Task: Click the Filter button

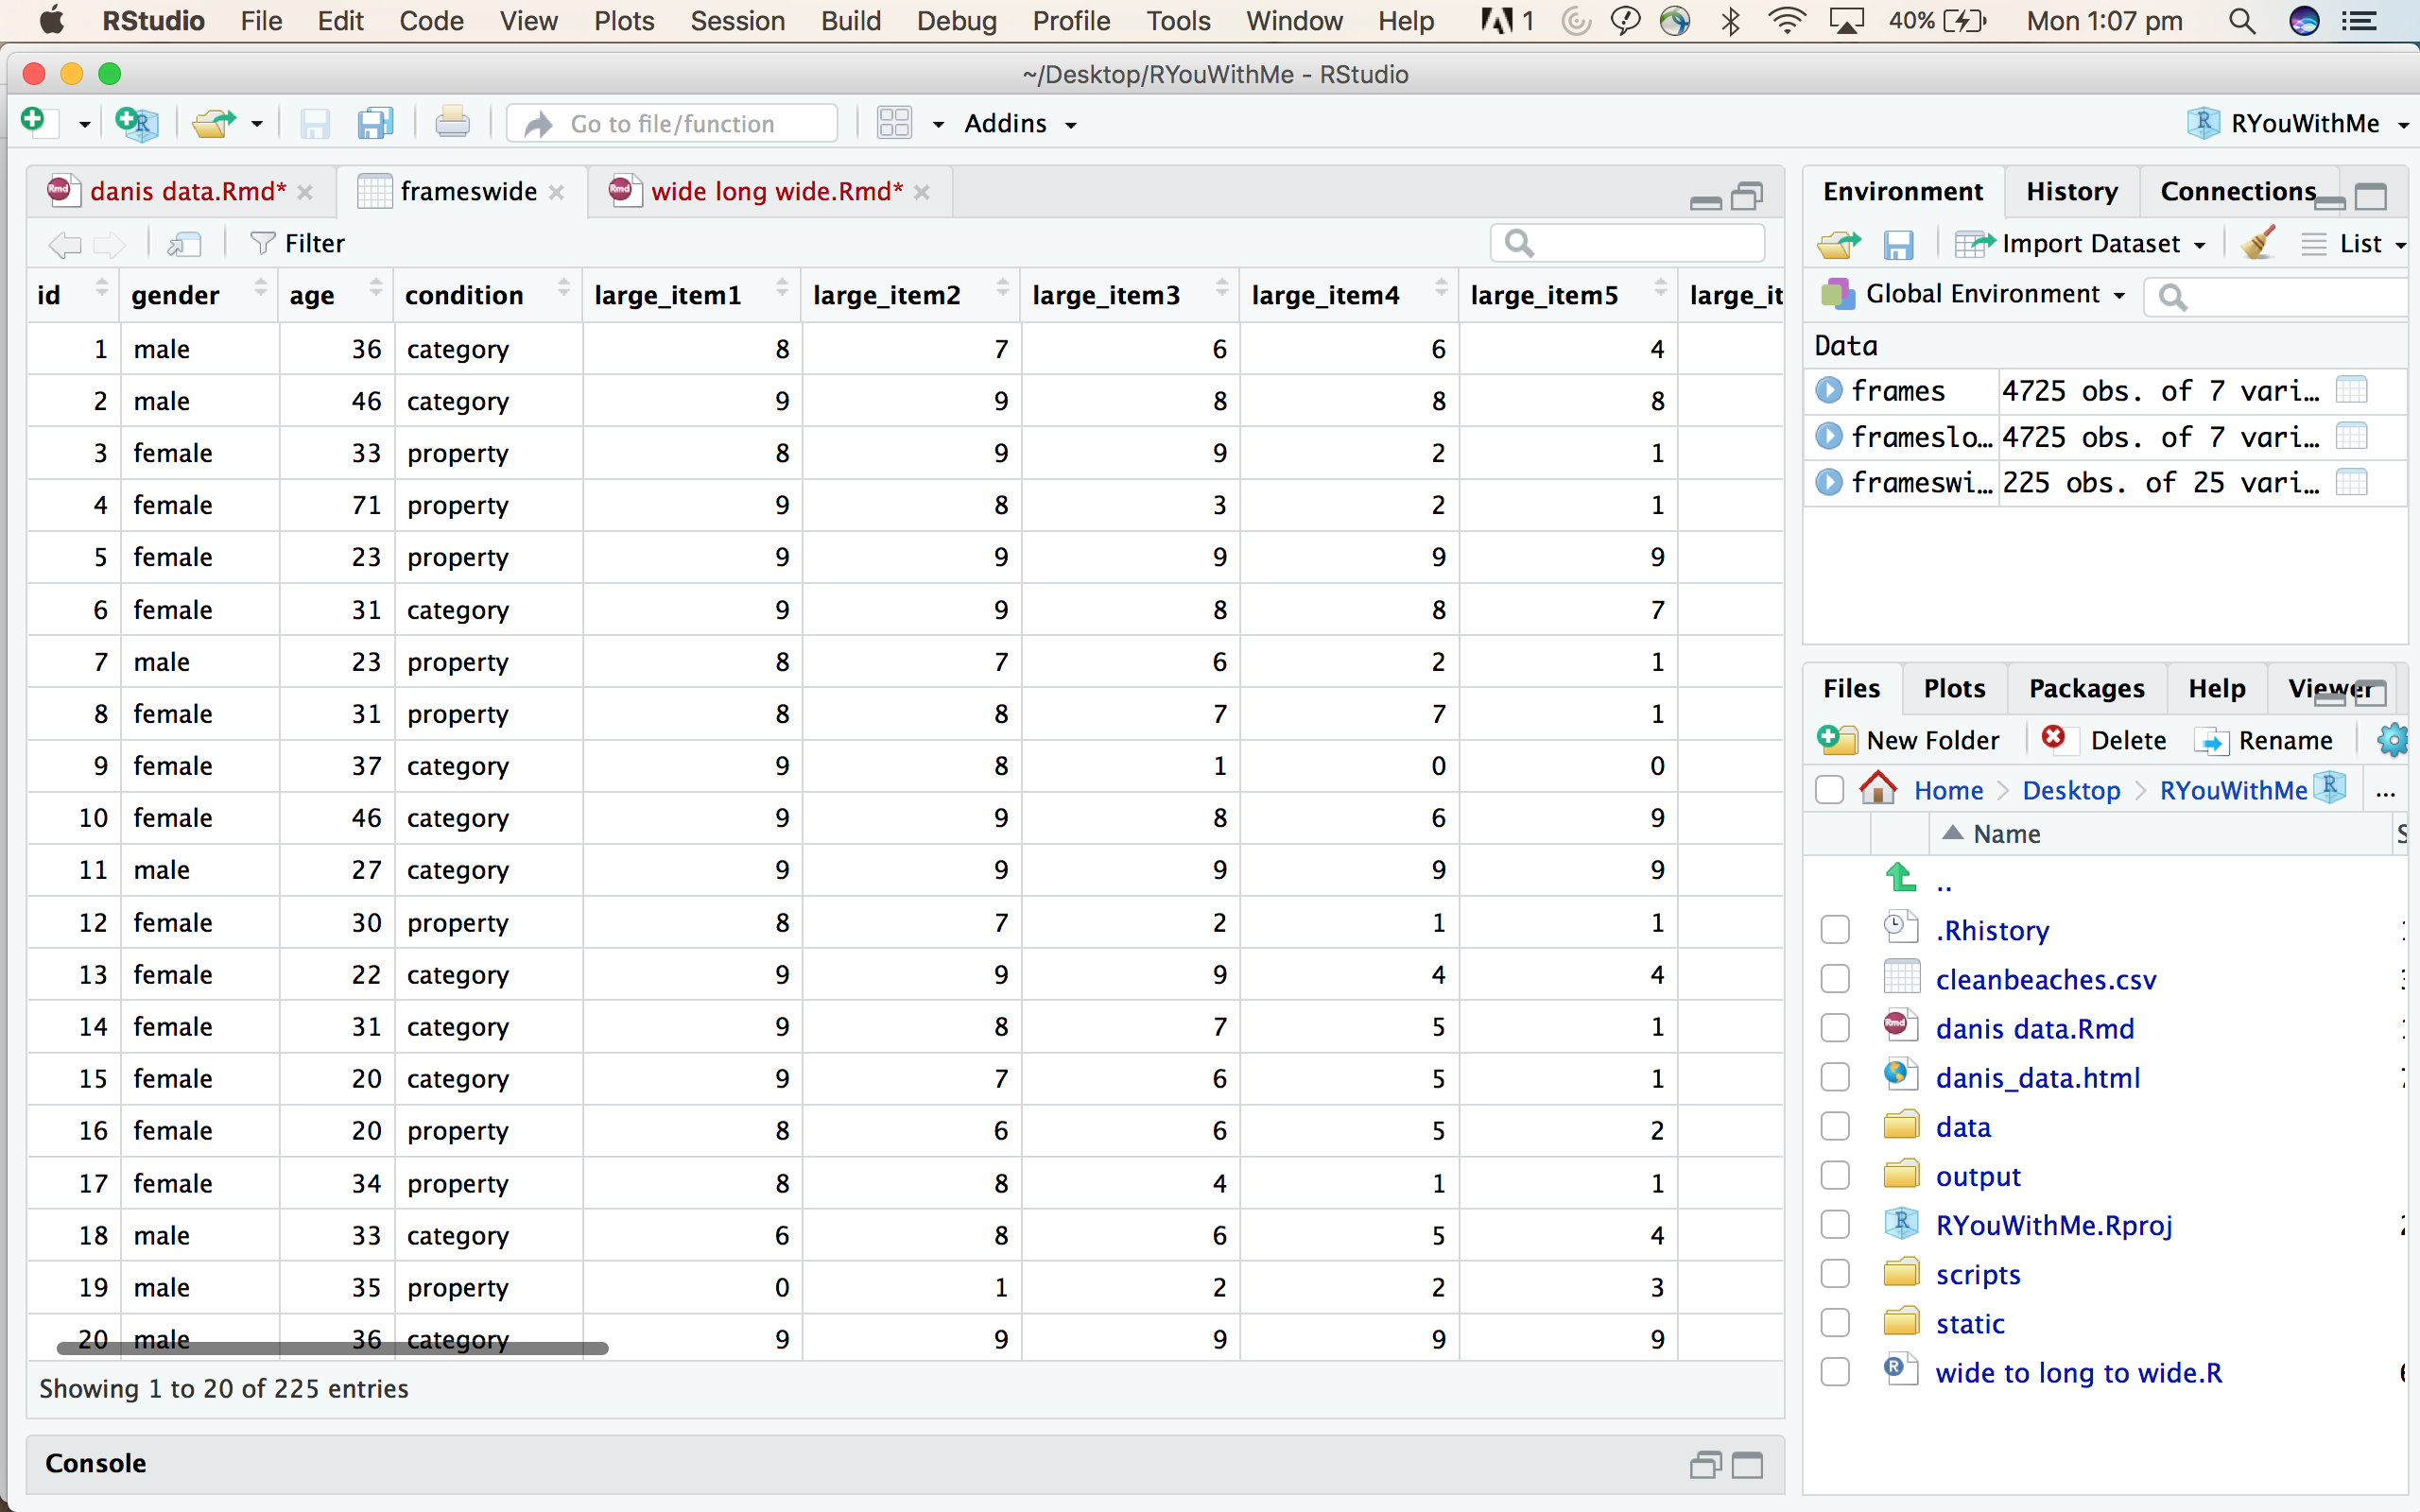Action: [298, 243]
